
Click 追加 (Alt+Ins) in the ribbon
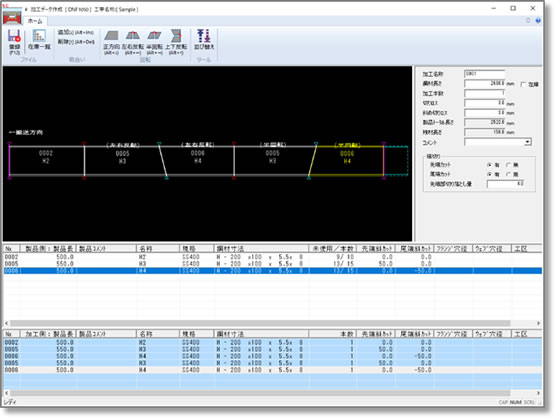(76, 32)
